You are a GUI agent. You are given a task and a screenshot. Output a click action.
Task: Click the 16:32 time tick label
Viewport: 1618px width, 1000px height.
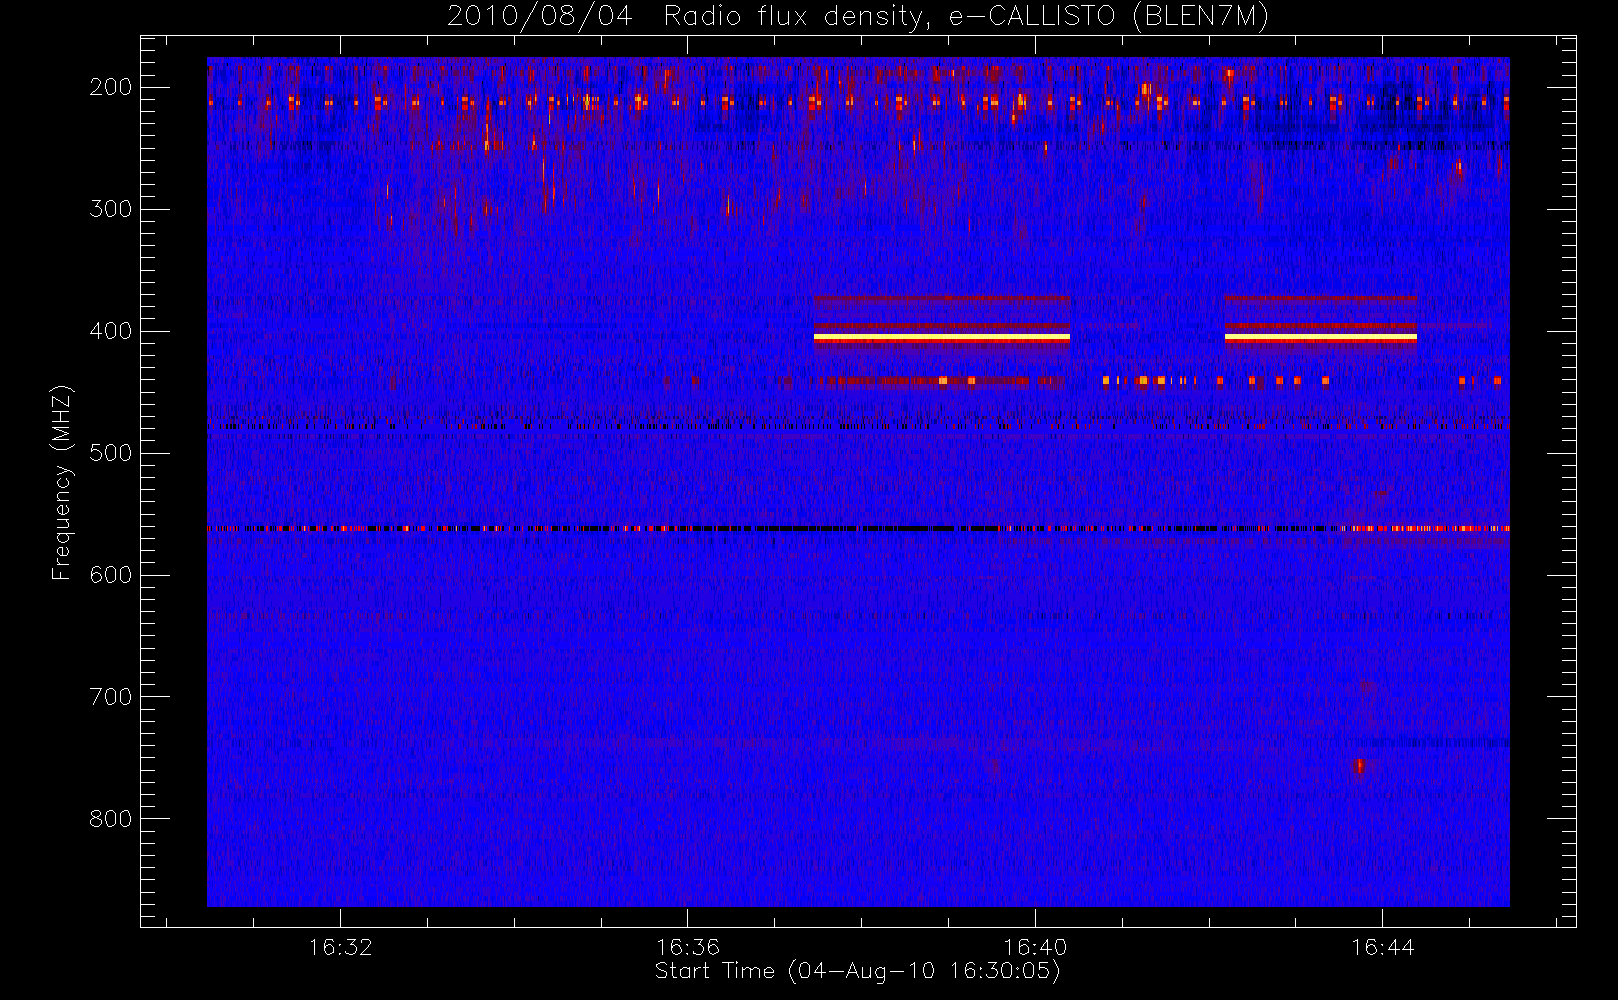[x=340, y=946]
